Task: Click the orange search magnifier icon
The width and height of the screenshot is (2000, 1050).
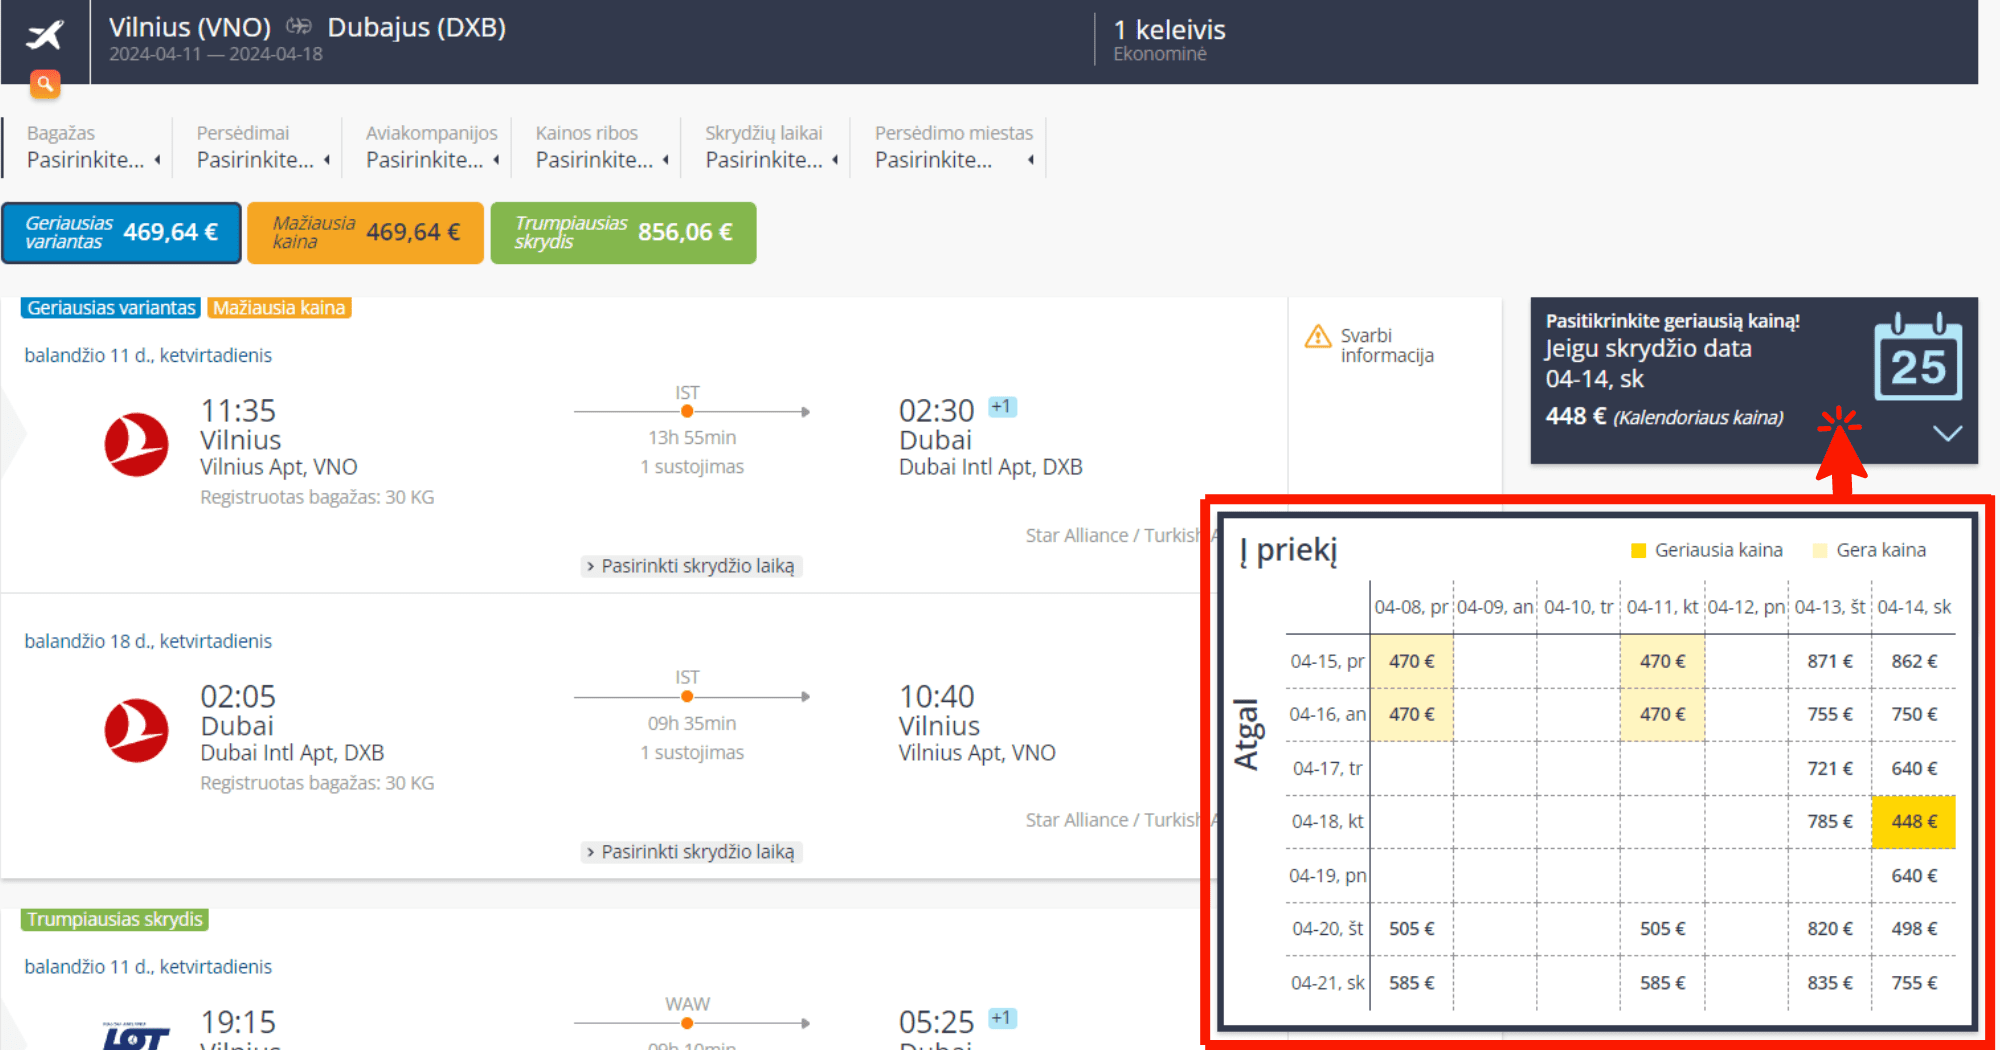Action: (45, 84)
